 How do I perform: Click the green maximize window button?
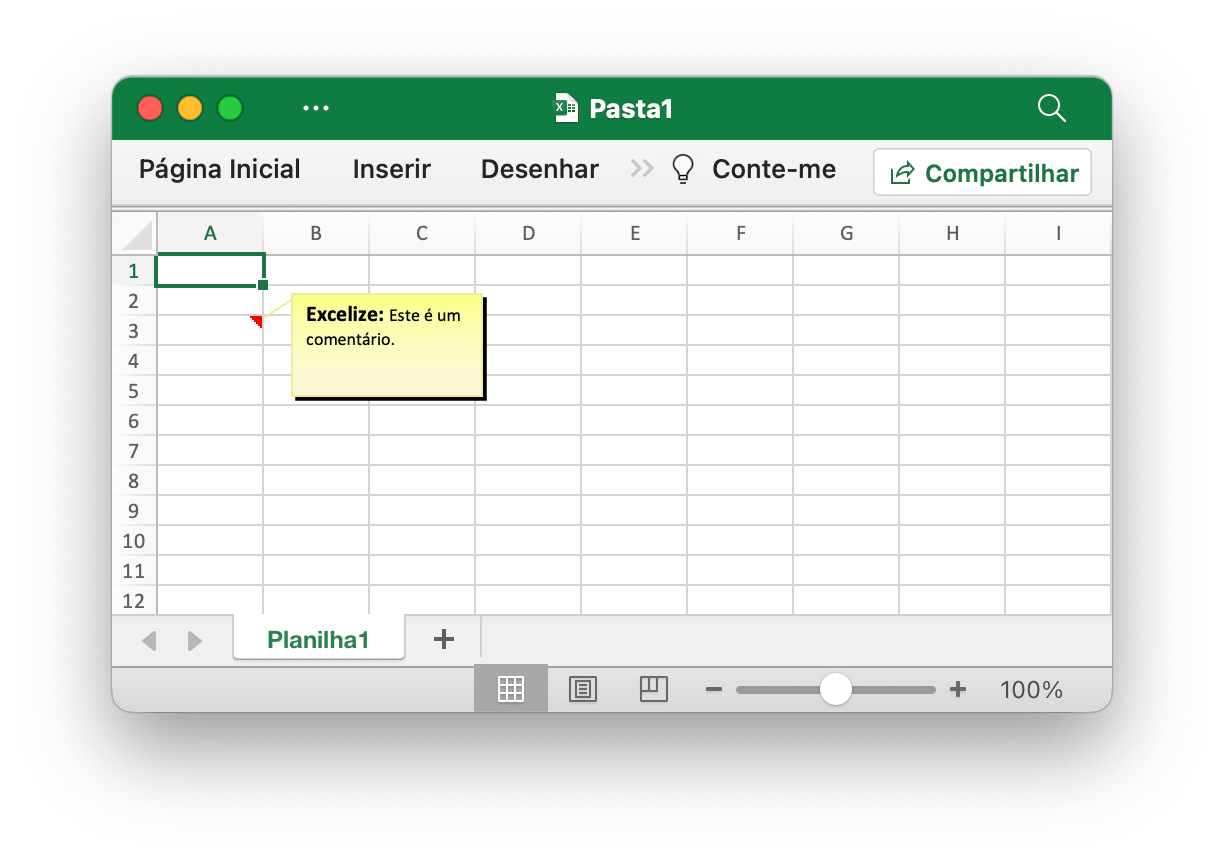(230, 108)
